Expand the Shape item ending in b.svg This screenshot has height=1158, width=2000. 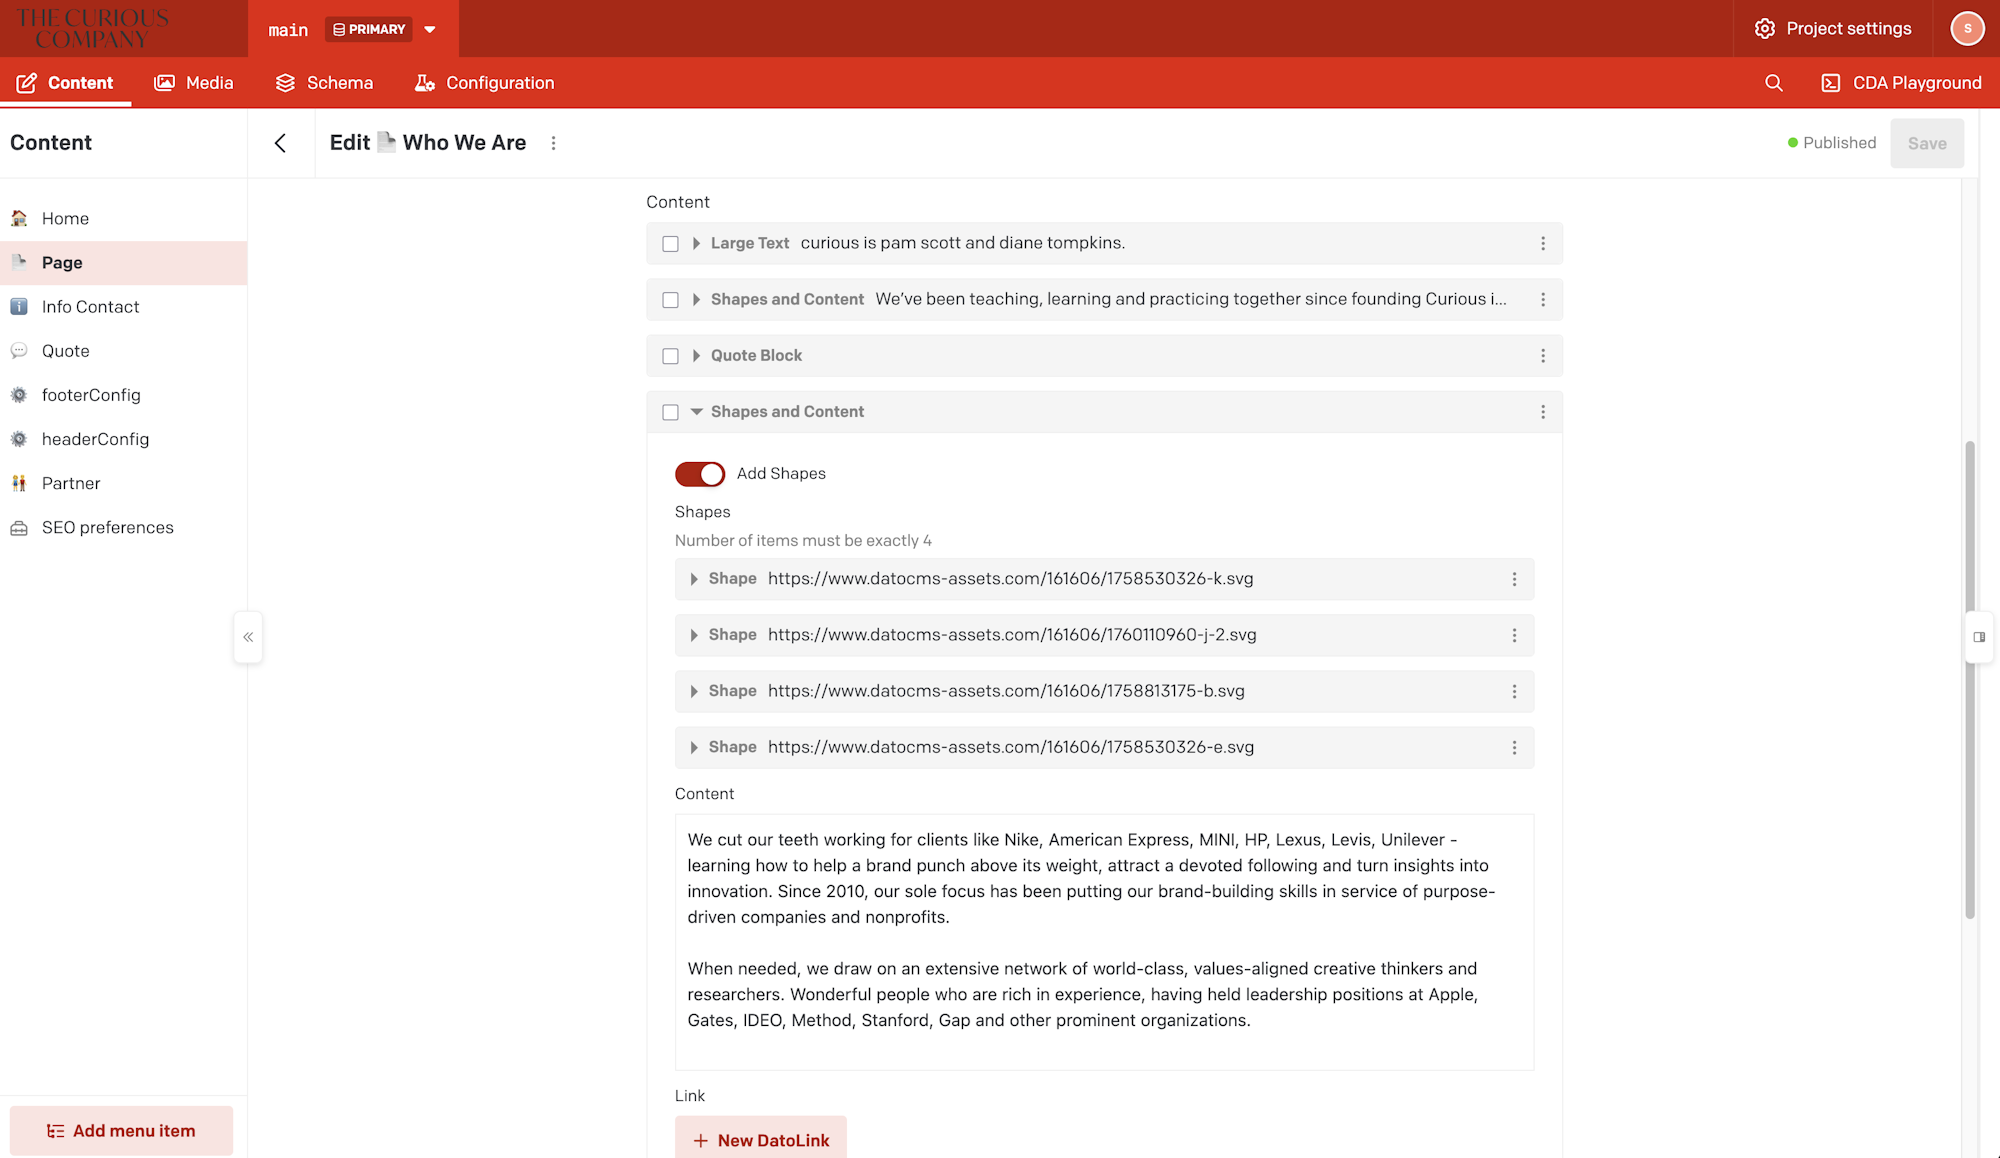pyautogui.click(x=694, y=691)
